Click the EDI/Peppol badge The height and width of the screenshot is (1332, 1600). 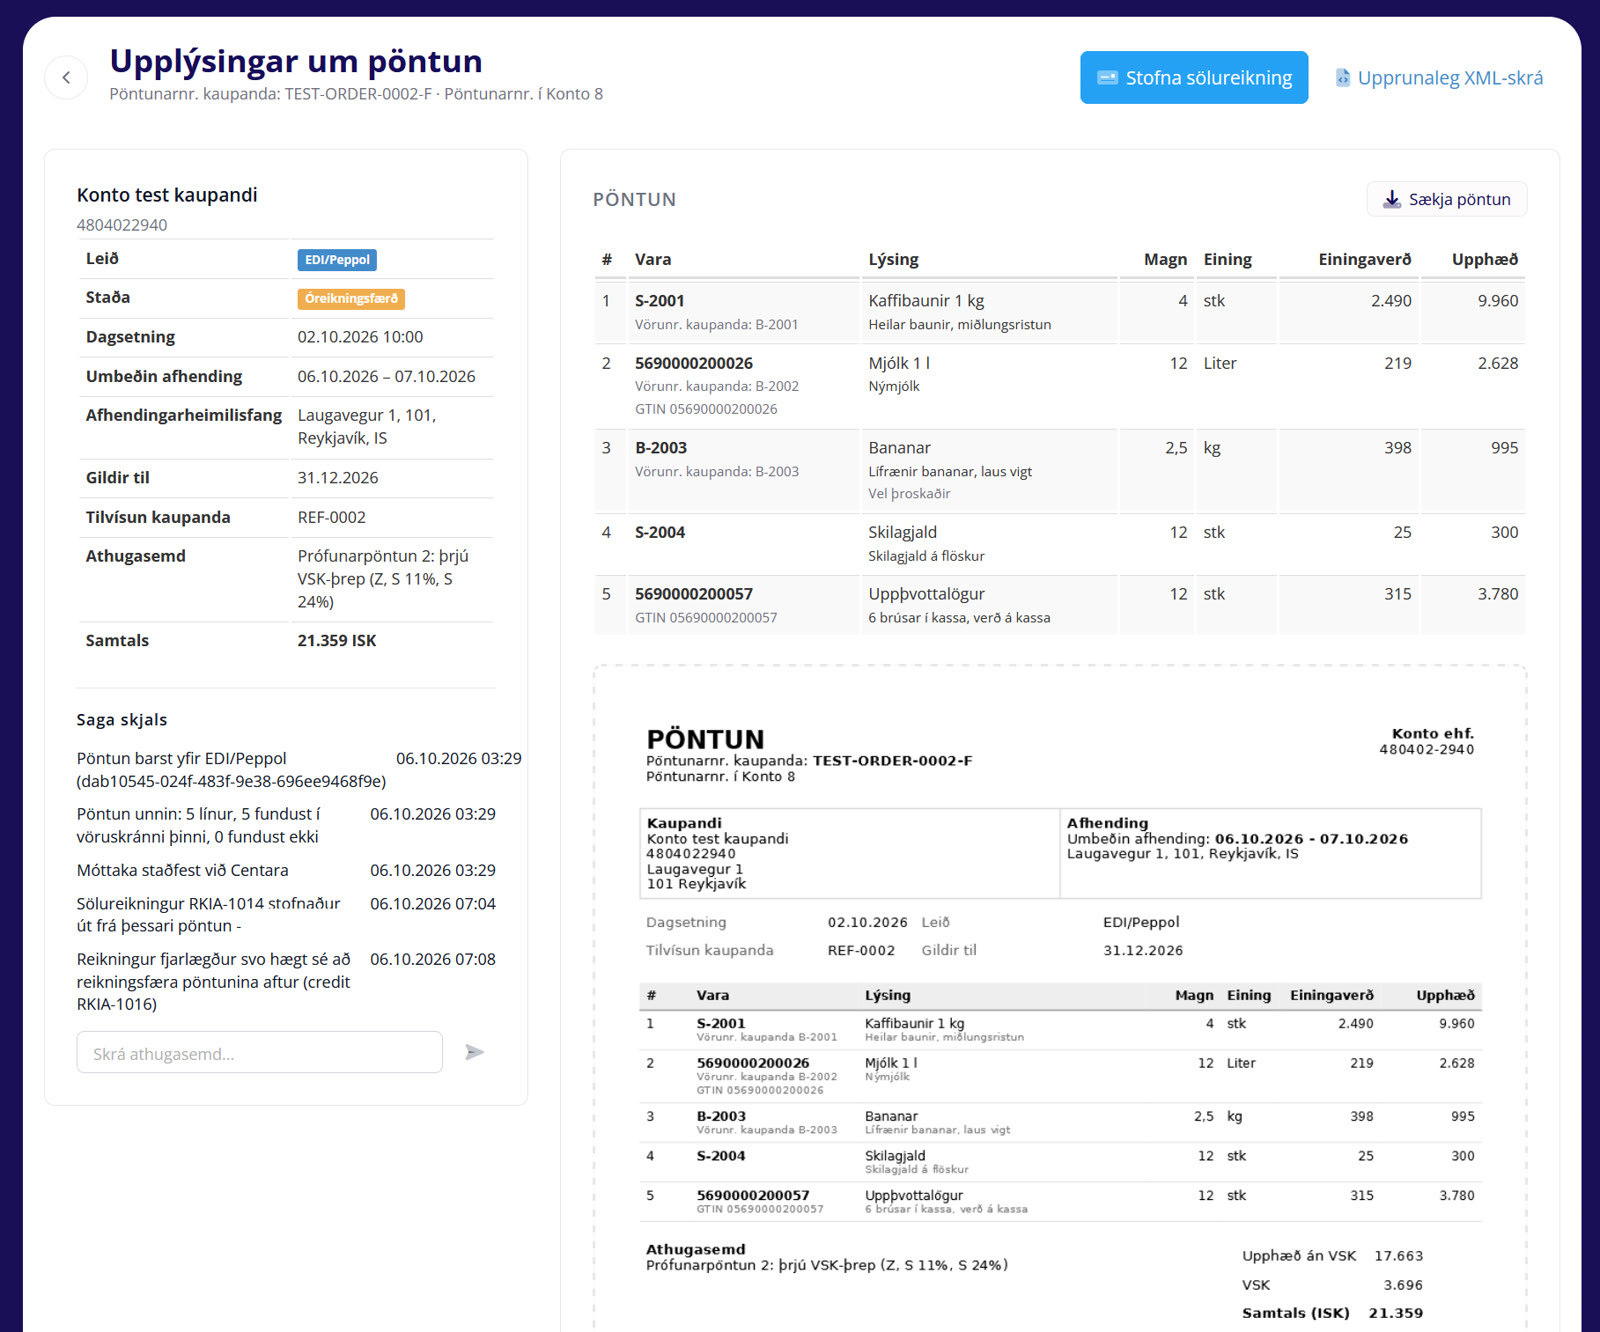337,260
